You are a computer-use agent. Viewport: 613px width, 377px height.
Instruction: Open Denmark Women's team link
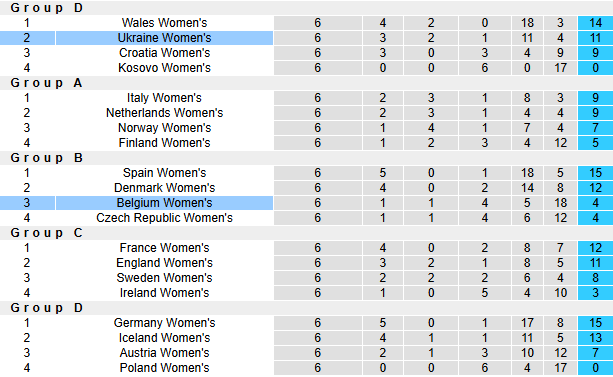(164, 188)
